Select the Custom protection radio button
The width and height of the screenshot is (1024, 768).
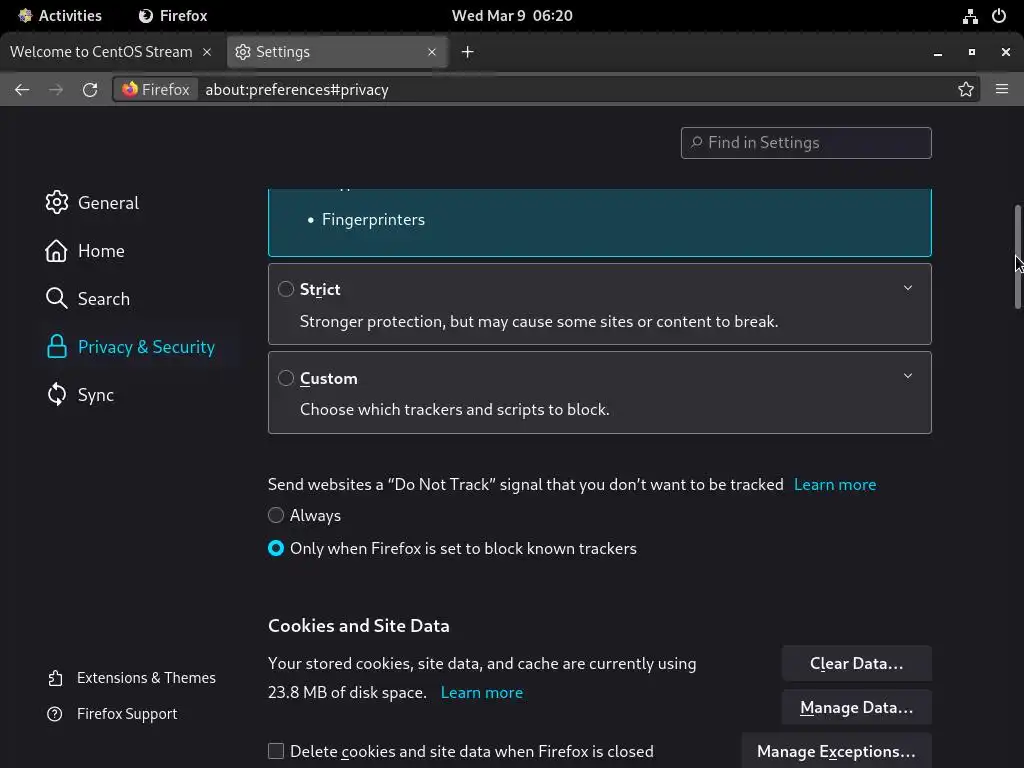[x=286, y=378]
